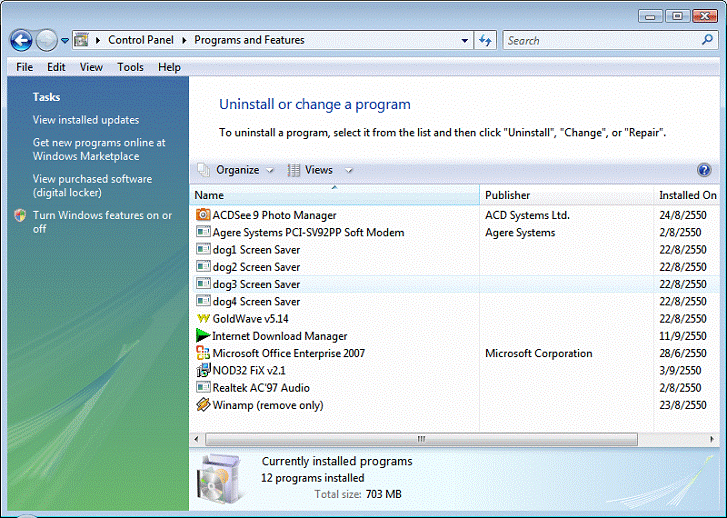Click the GoldWave v5.14 icon
The image size is (727, 518).
point(203,319)
